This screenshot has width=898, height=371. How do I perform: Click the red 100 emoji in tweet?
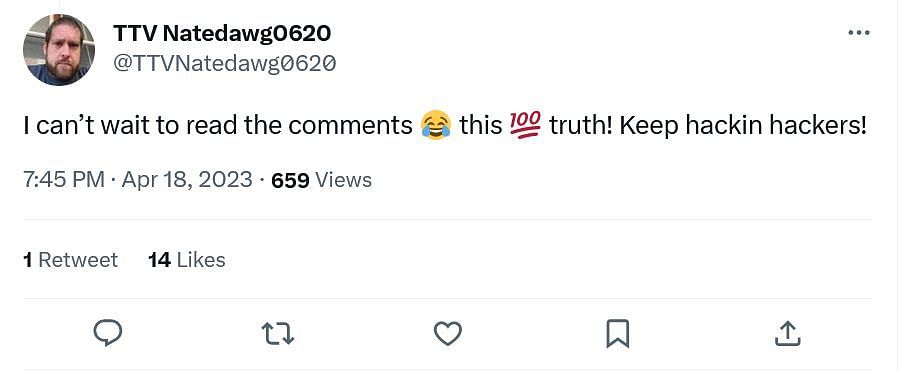pos(525,125)
